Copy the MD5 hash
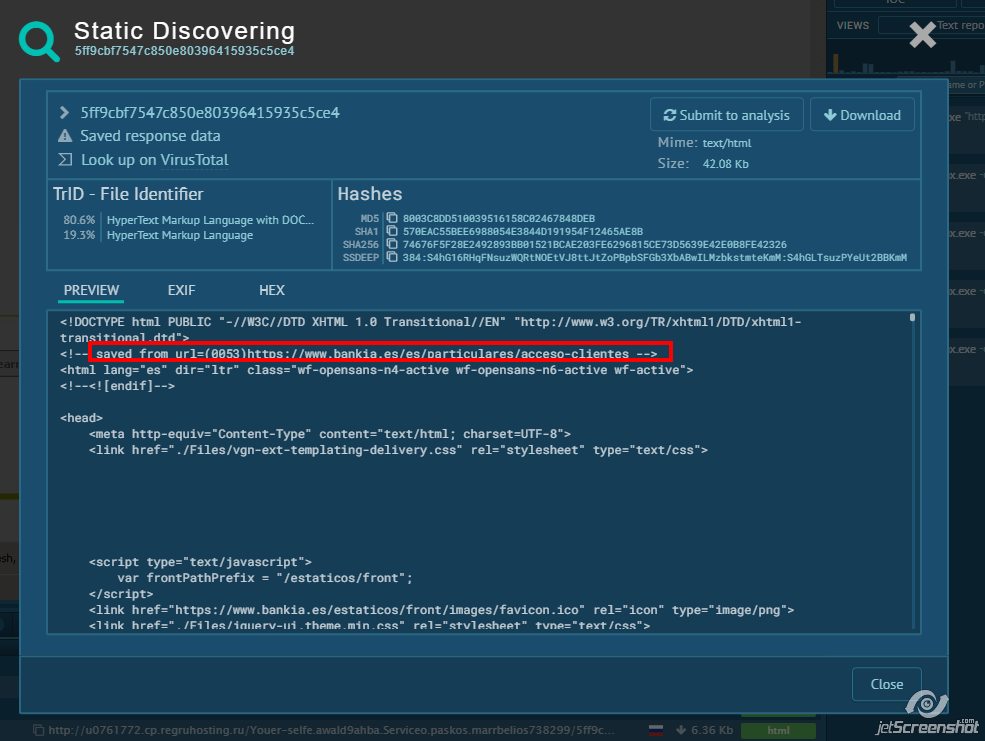 point(392,218)
